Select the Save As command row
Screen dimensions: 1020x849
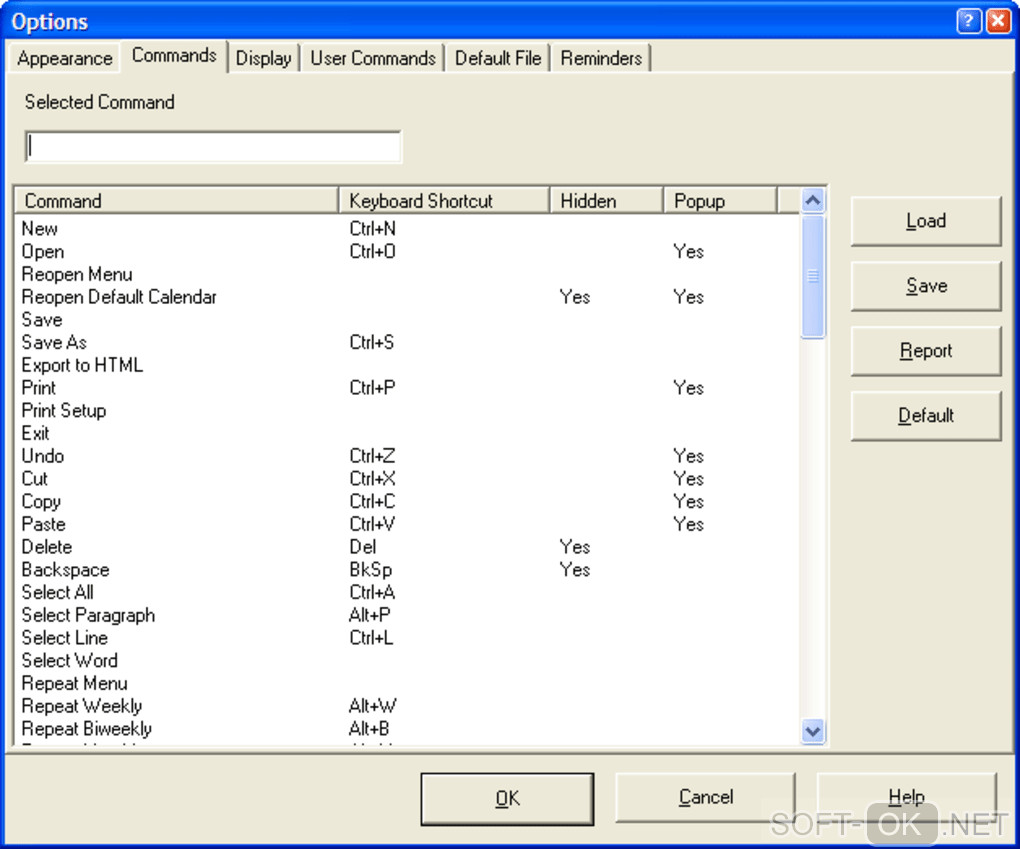coord(407,343)
